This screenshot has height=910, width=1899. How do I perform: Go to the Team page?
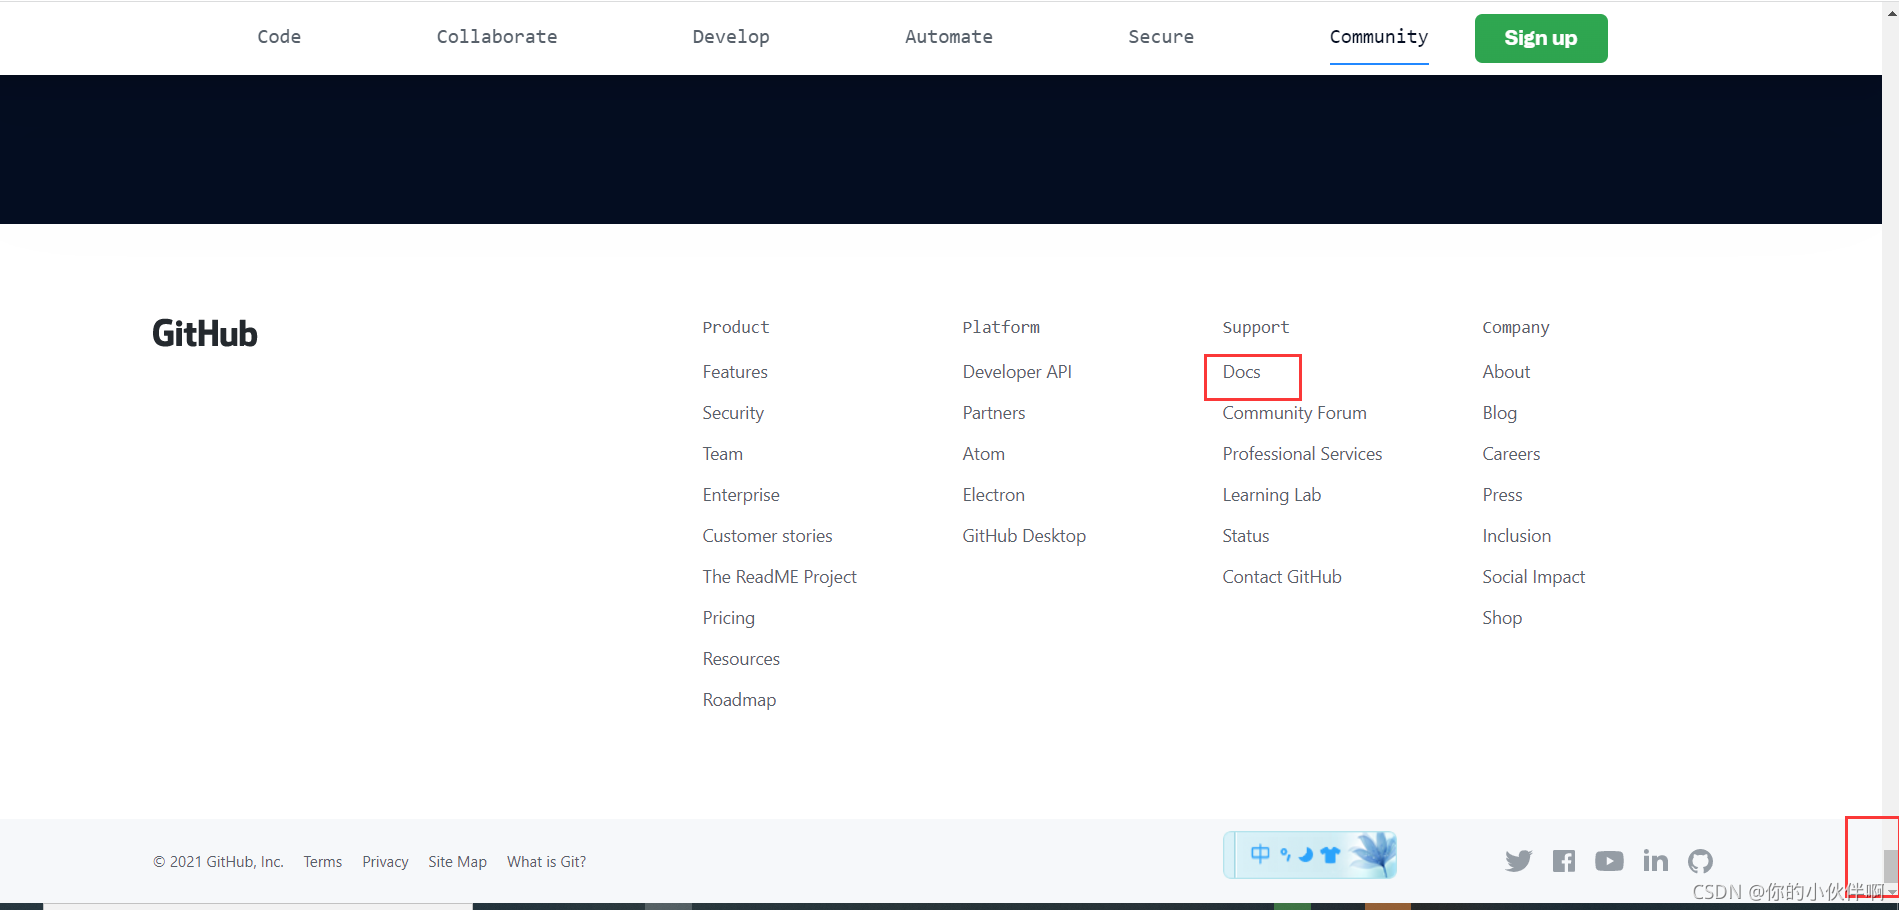[x=722, y=454]
